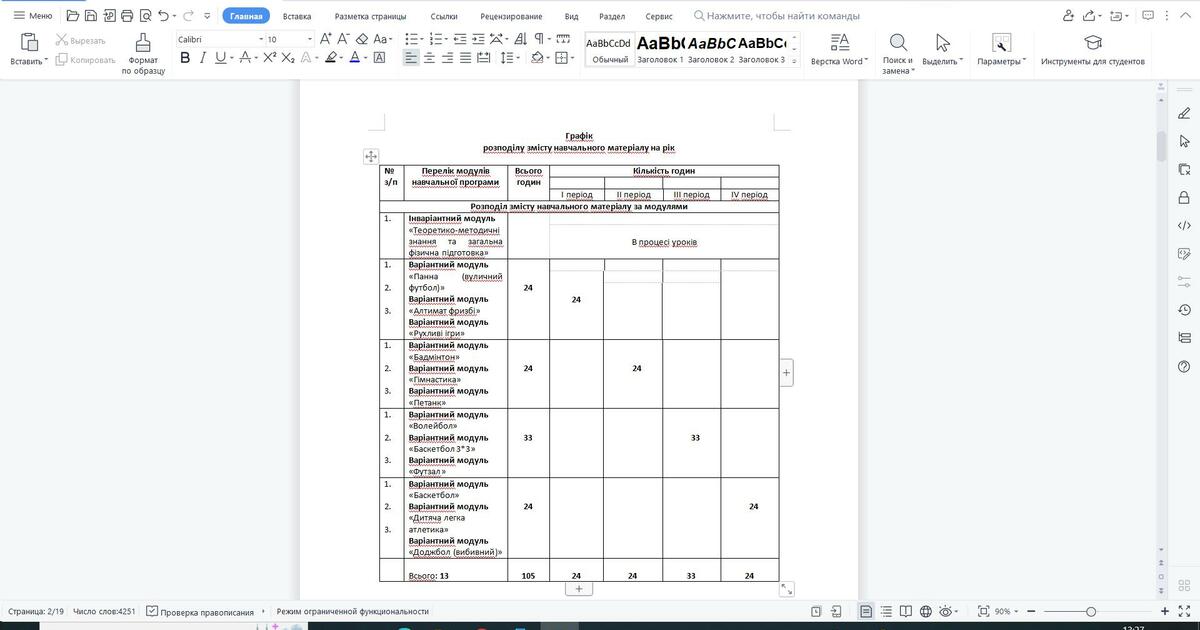Open the Student Tools graduation cap icon

click(1092, 42)
